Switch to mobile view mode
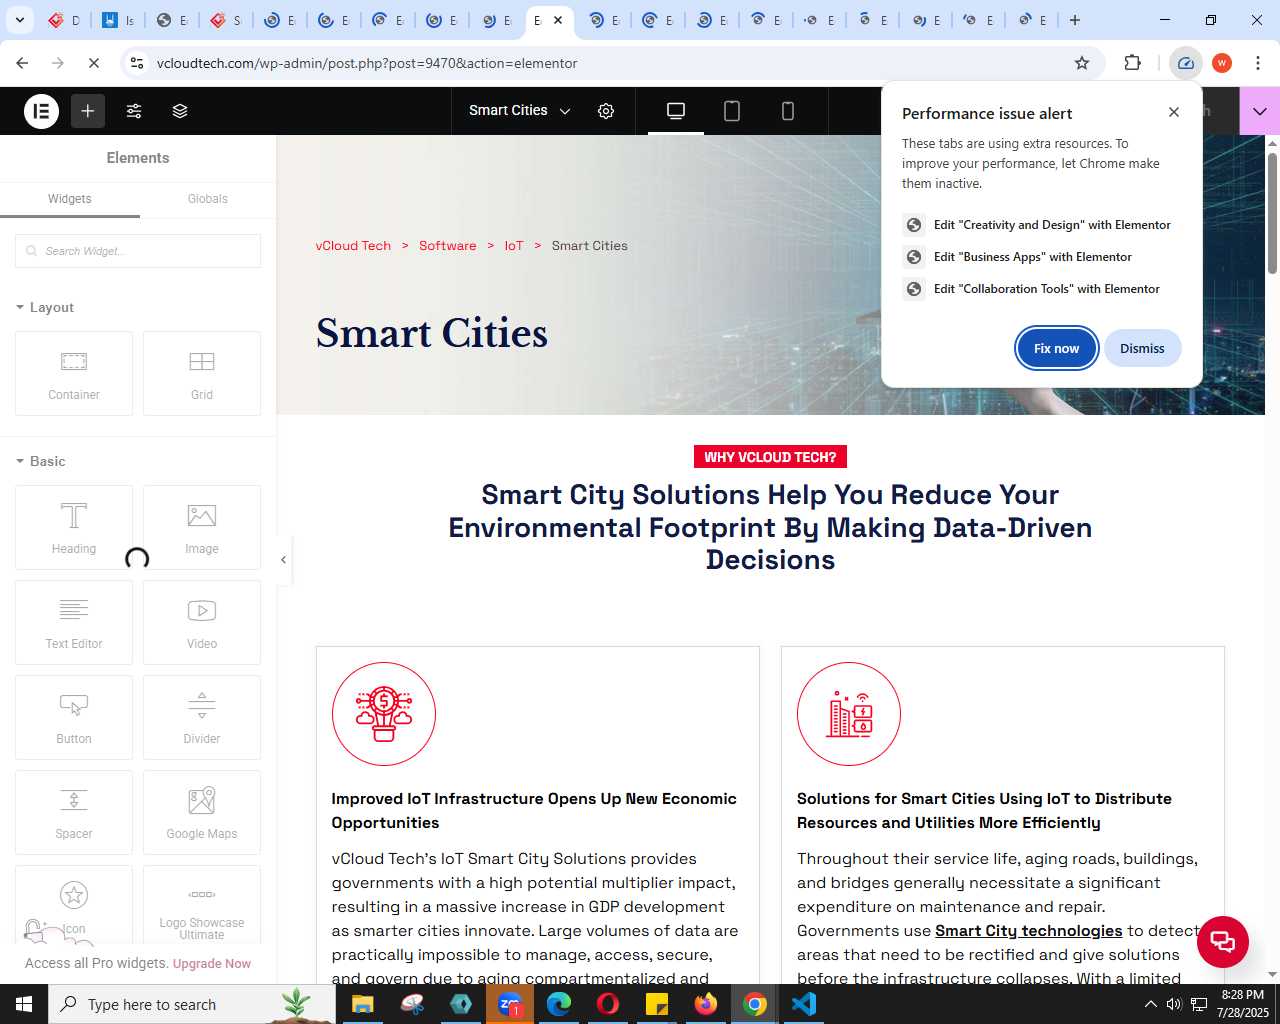The height and width of the screenshot is (1024, 1280). [788, 111]
